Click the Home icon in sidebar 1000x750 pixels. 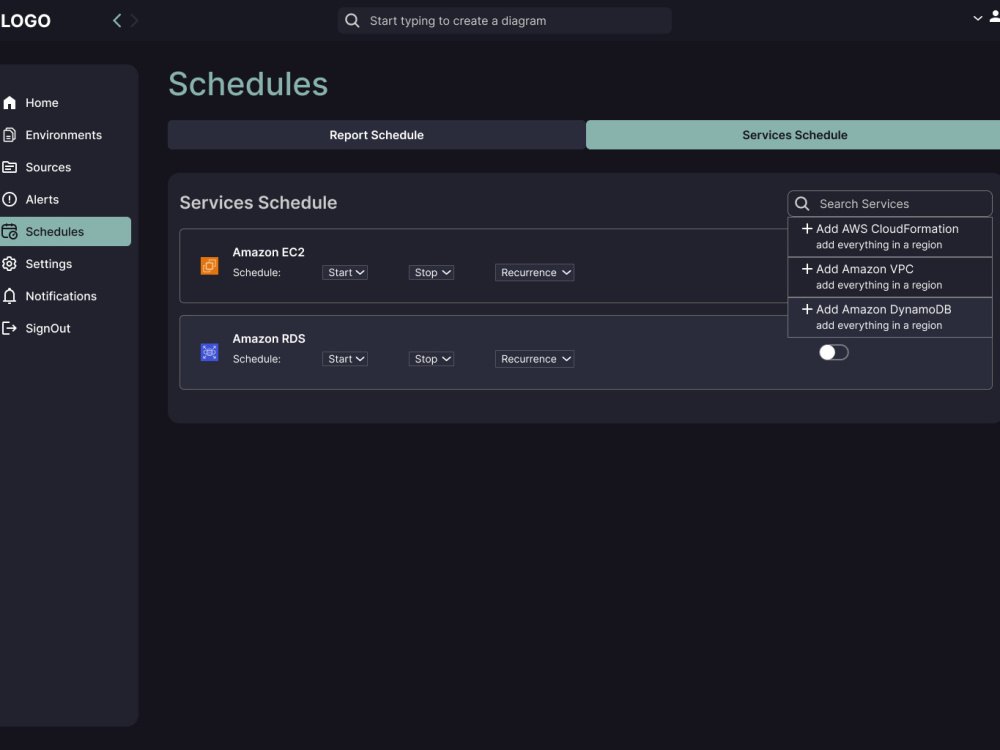pos(10,103)
